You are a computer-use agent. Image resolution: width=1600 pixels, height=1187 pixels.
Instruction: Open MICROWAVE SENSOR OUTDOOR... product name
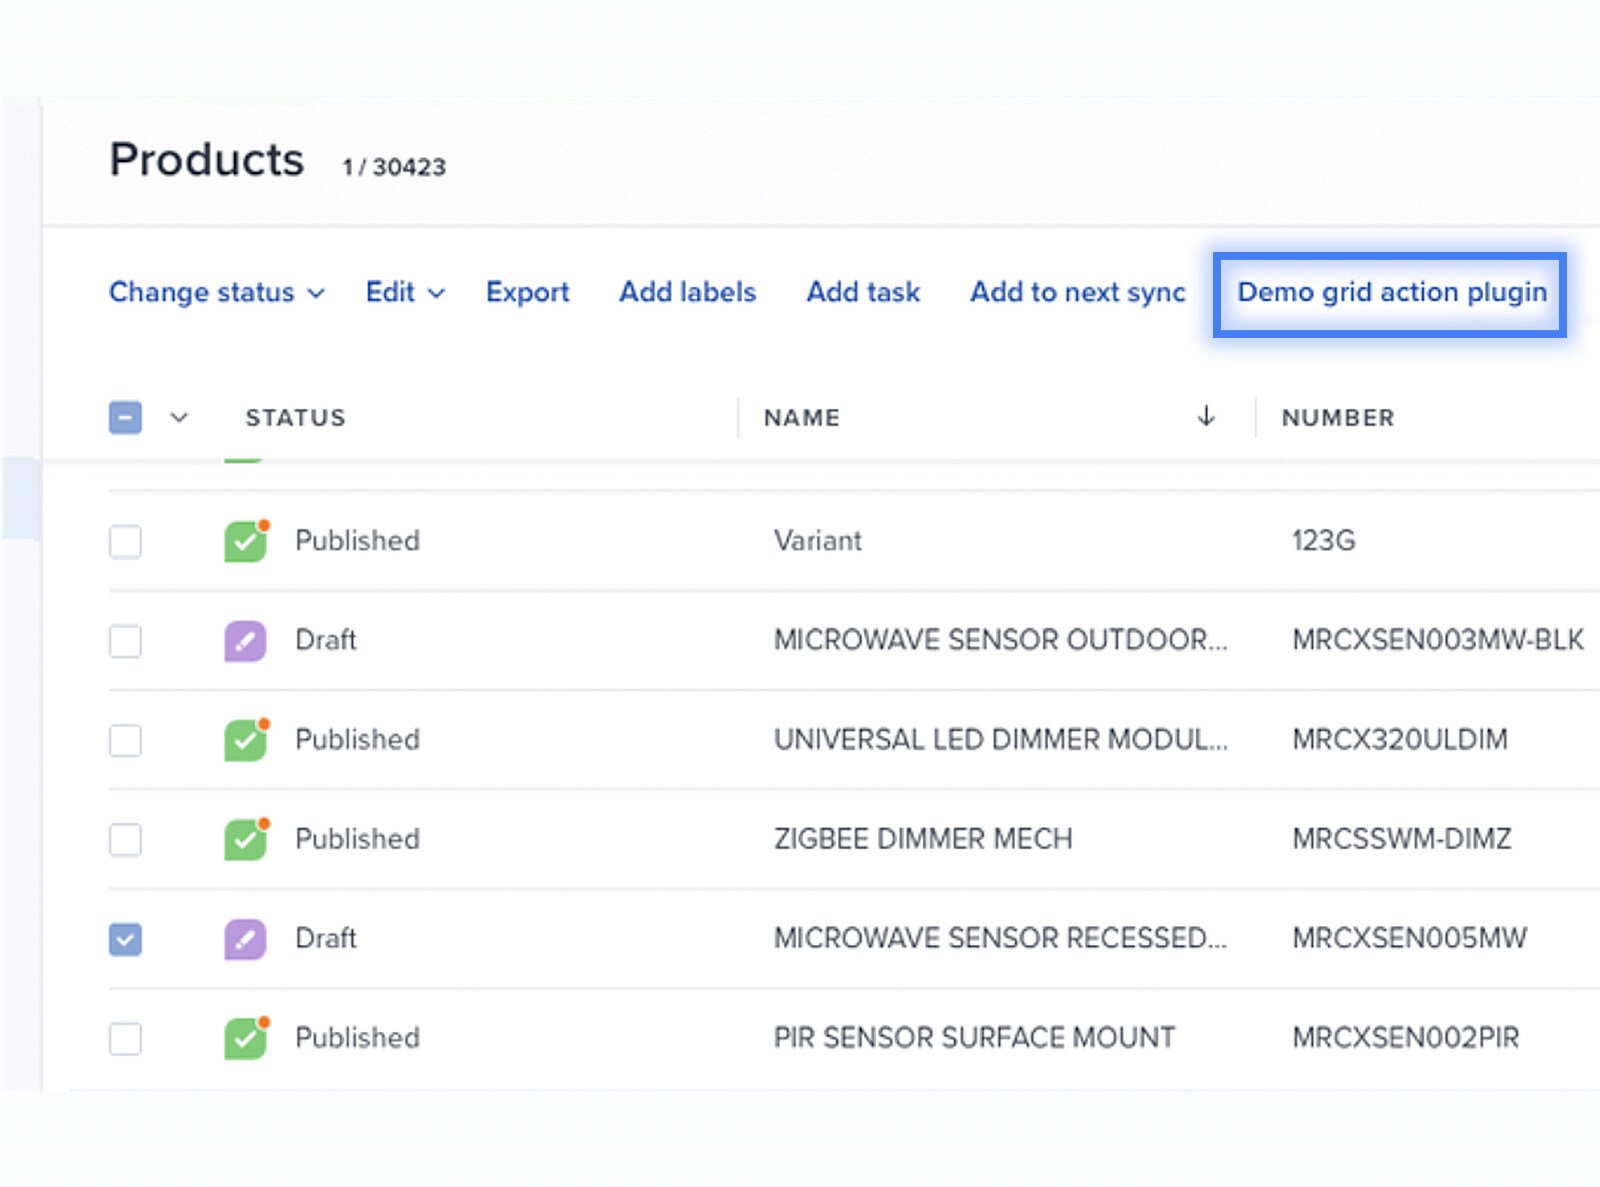pyautogui.click(x=1000, y=640)
